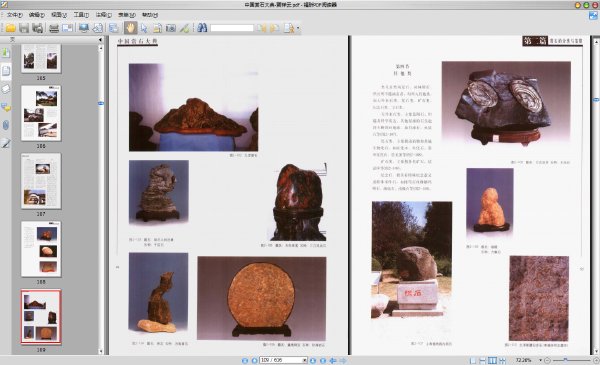Select the camera Snapshot tool

(171, 28)
